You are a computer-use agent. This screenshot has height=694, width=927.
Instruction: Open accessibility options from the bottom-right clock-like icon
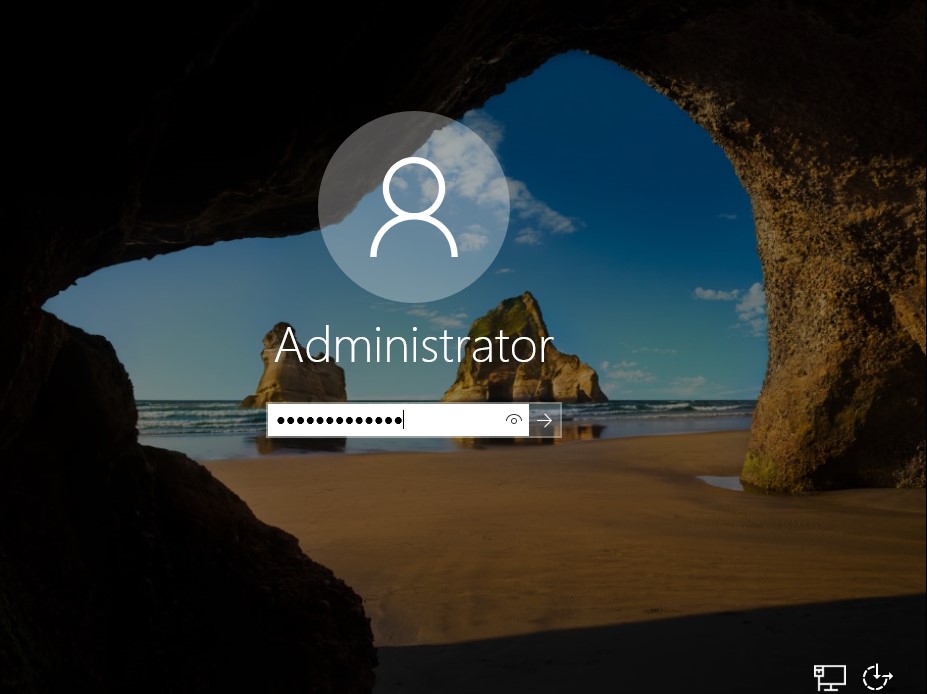pos(877,677)
